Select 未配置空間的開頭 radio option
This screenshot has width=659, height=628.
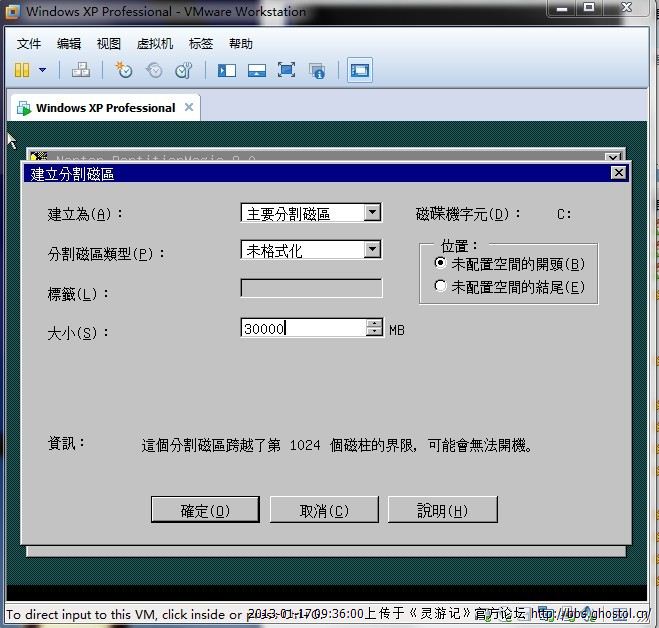tap(441, 264)
